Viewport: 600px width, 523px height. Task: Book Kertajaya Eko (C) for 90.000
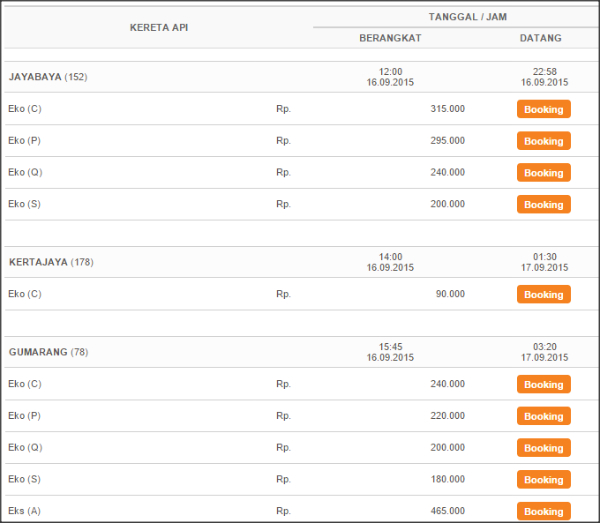543,294
